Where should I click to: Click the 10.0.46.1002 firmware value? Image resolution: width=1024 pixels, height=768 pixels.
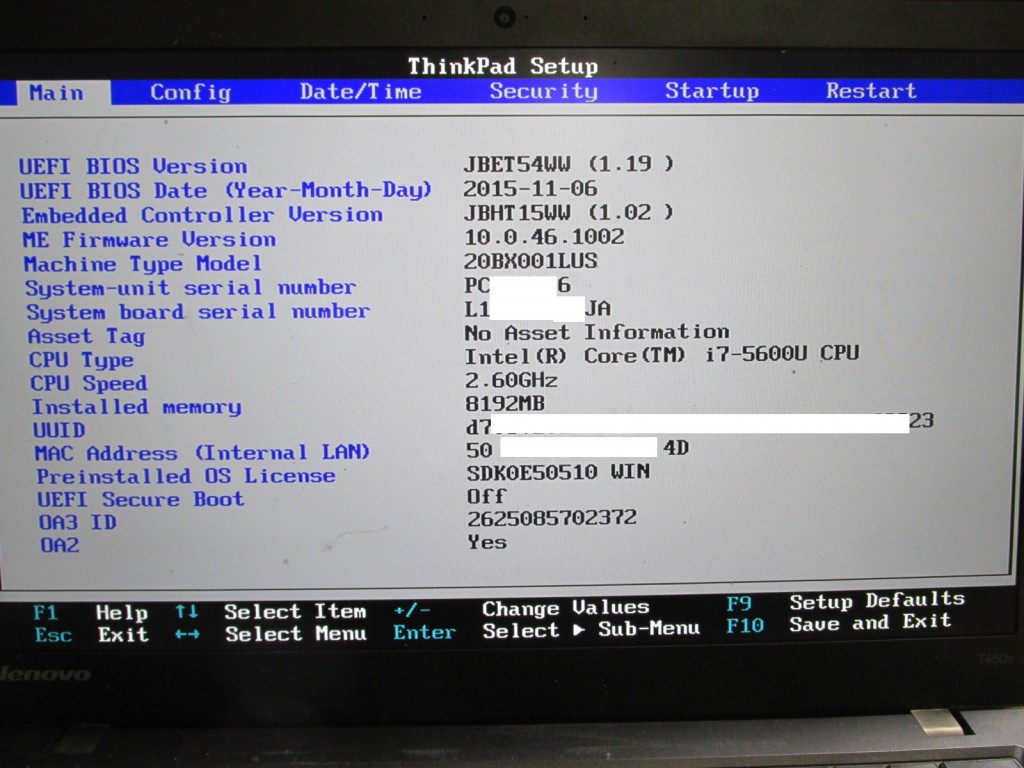click(544, 236)
